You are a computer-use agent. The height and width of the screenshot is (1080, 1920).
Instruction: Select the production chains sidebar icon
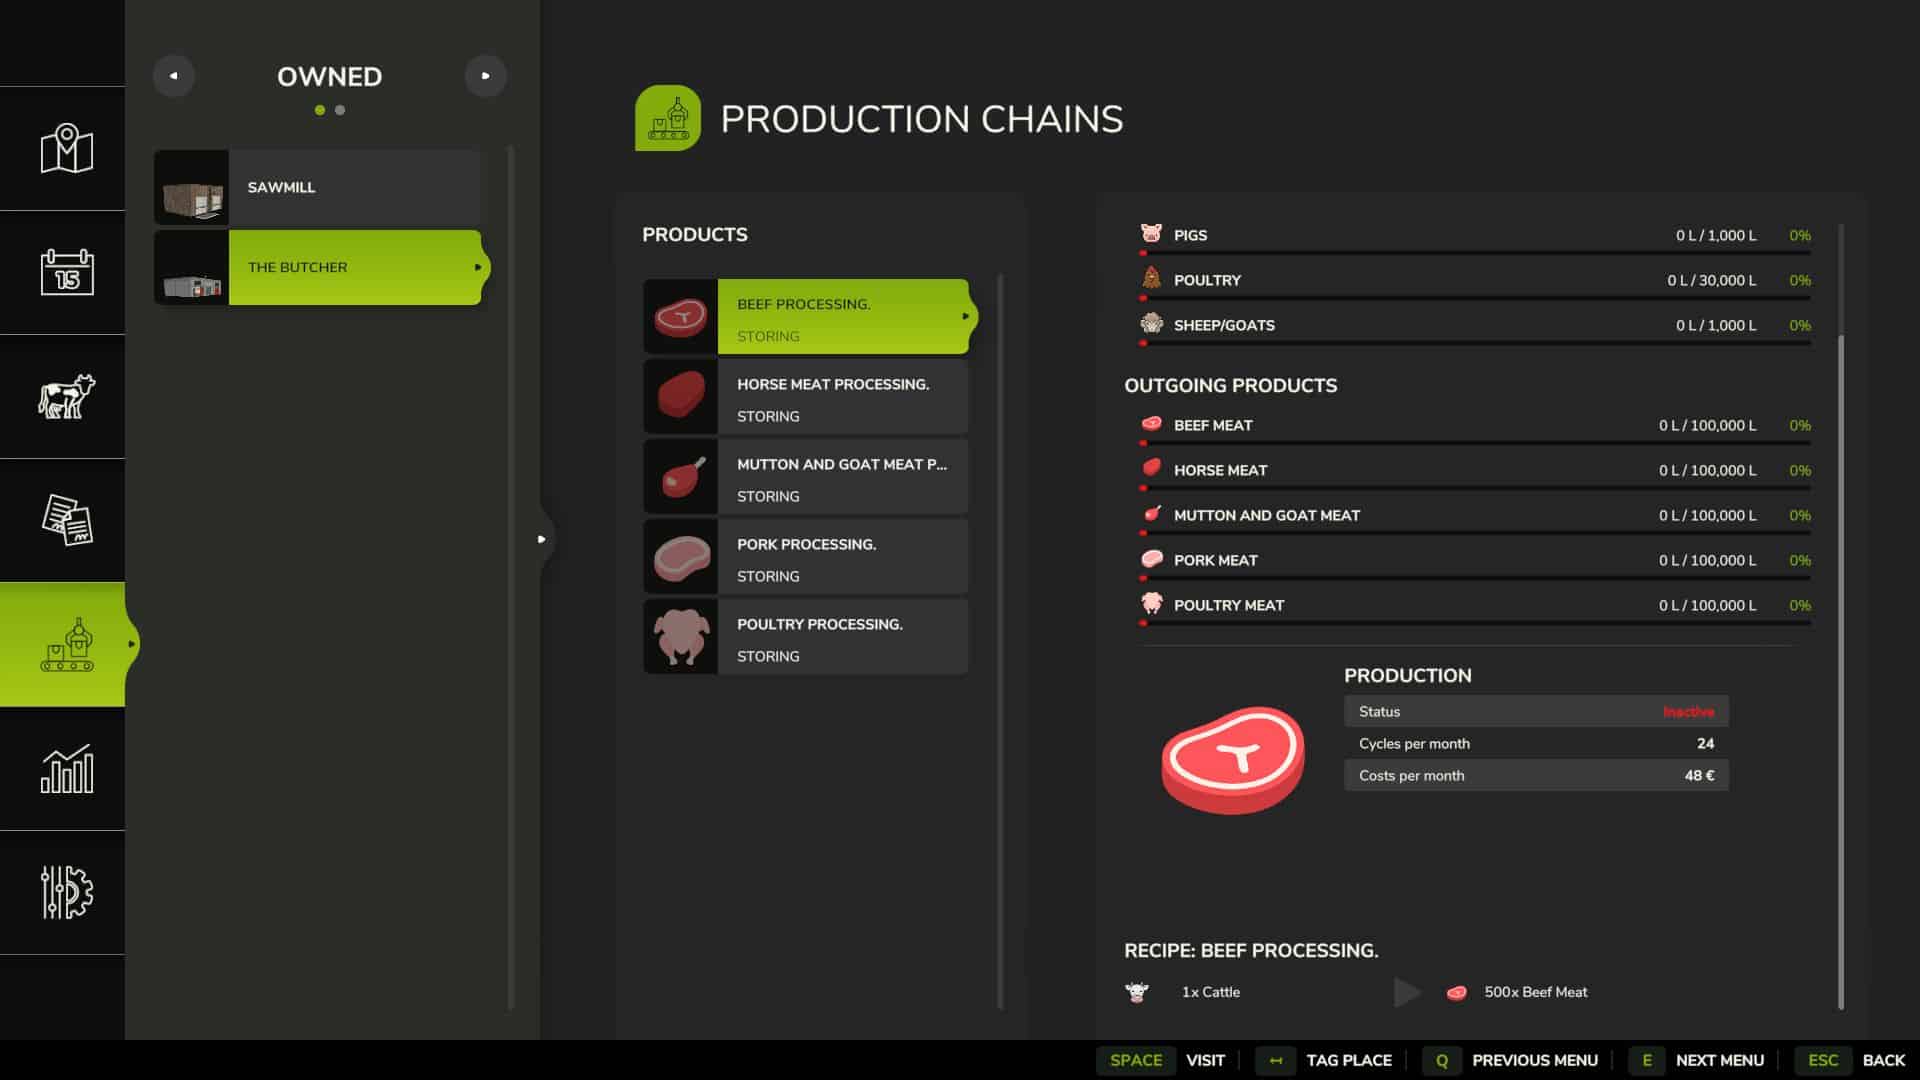(x=66, y=644)
